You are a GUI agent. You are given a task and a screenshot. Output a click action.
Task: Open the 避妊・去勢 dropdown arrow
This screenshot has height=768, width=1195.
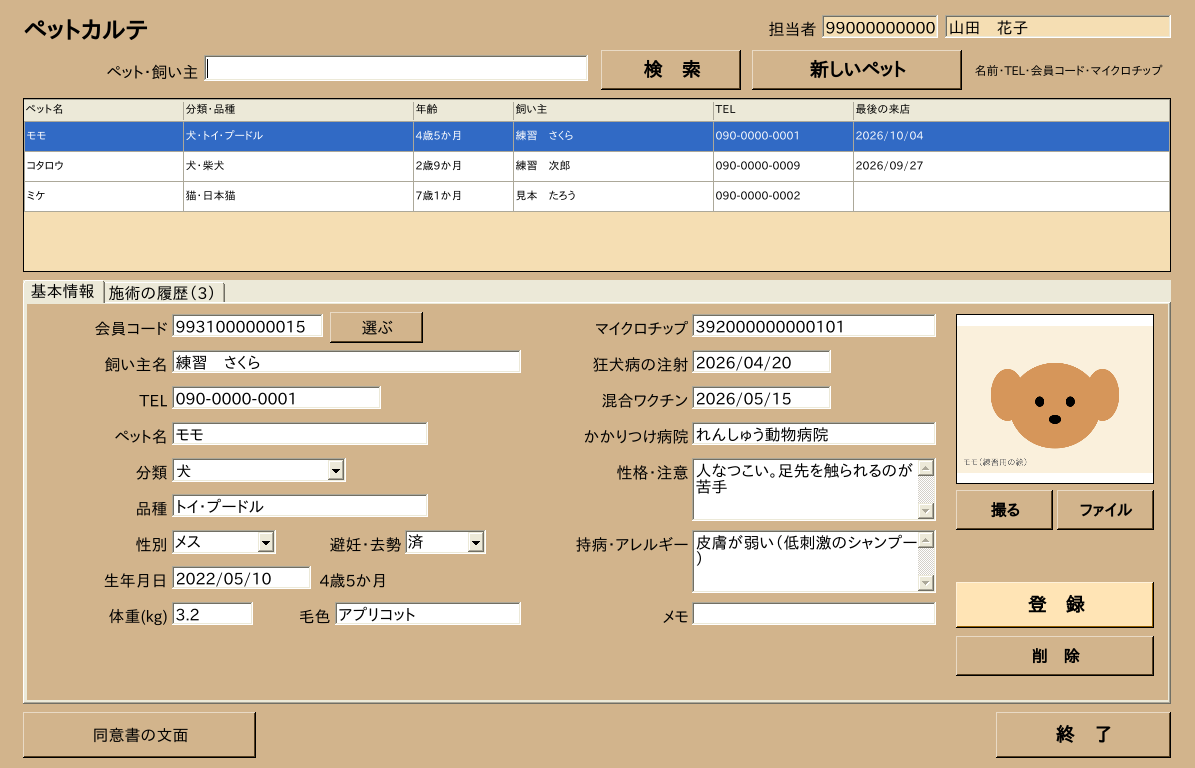point(476,542)
